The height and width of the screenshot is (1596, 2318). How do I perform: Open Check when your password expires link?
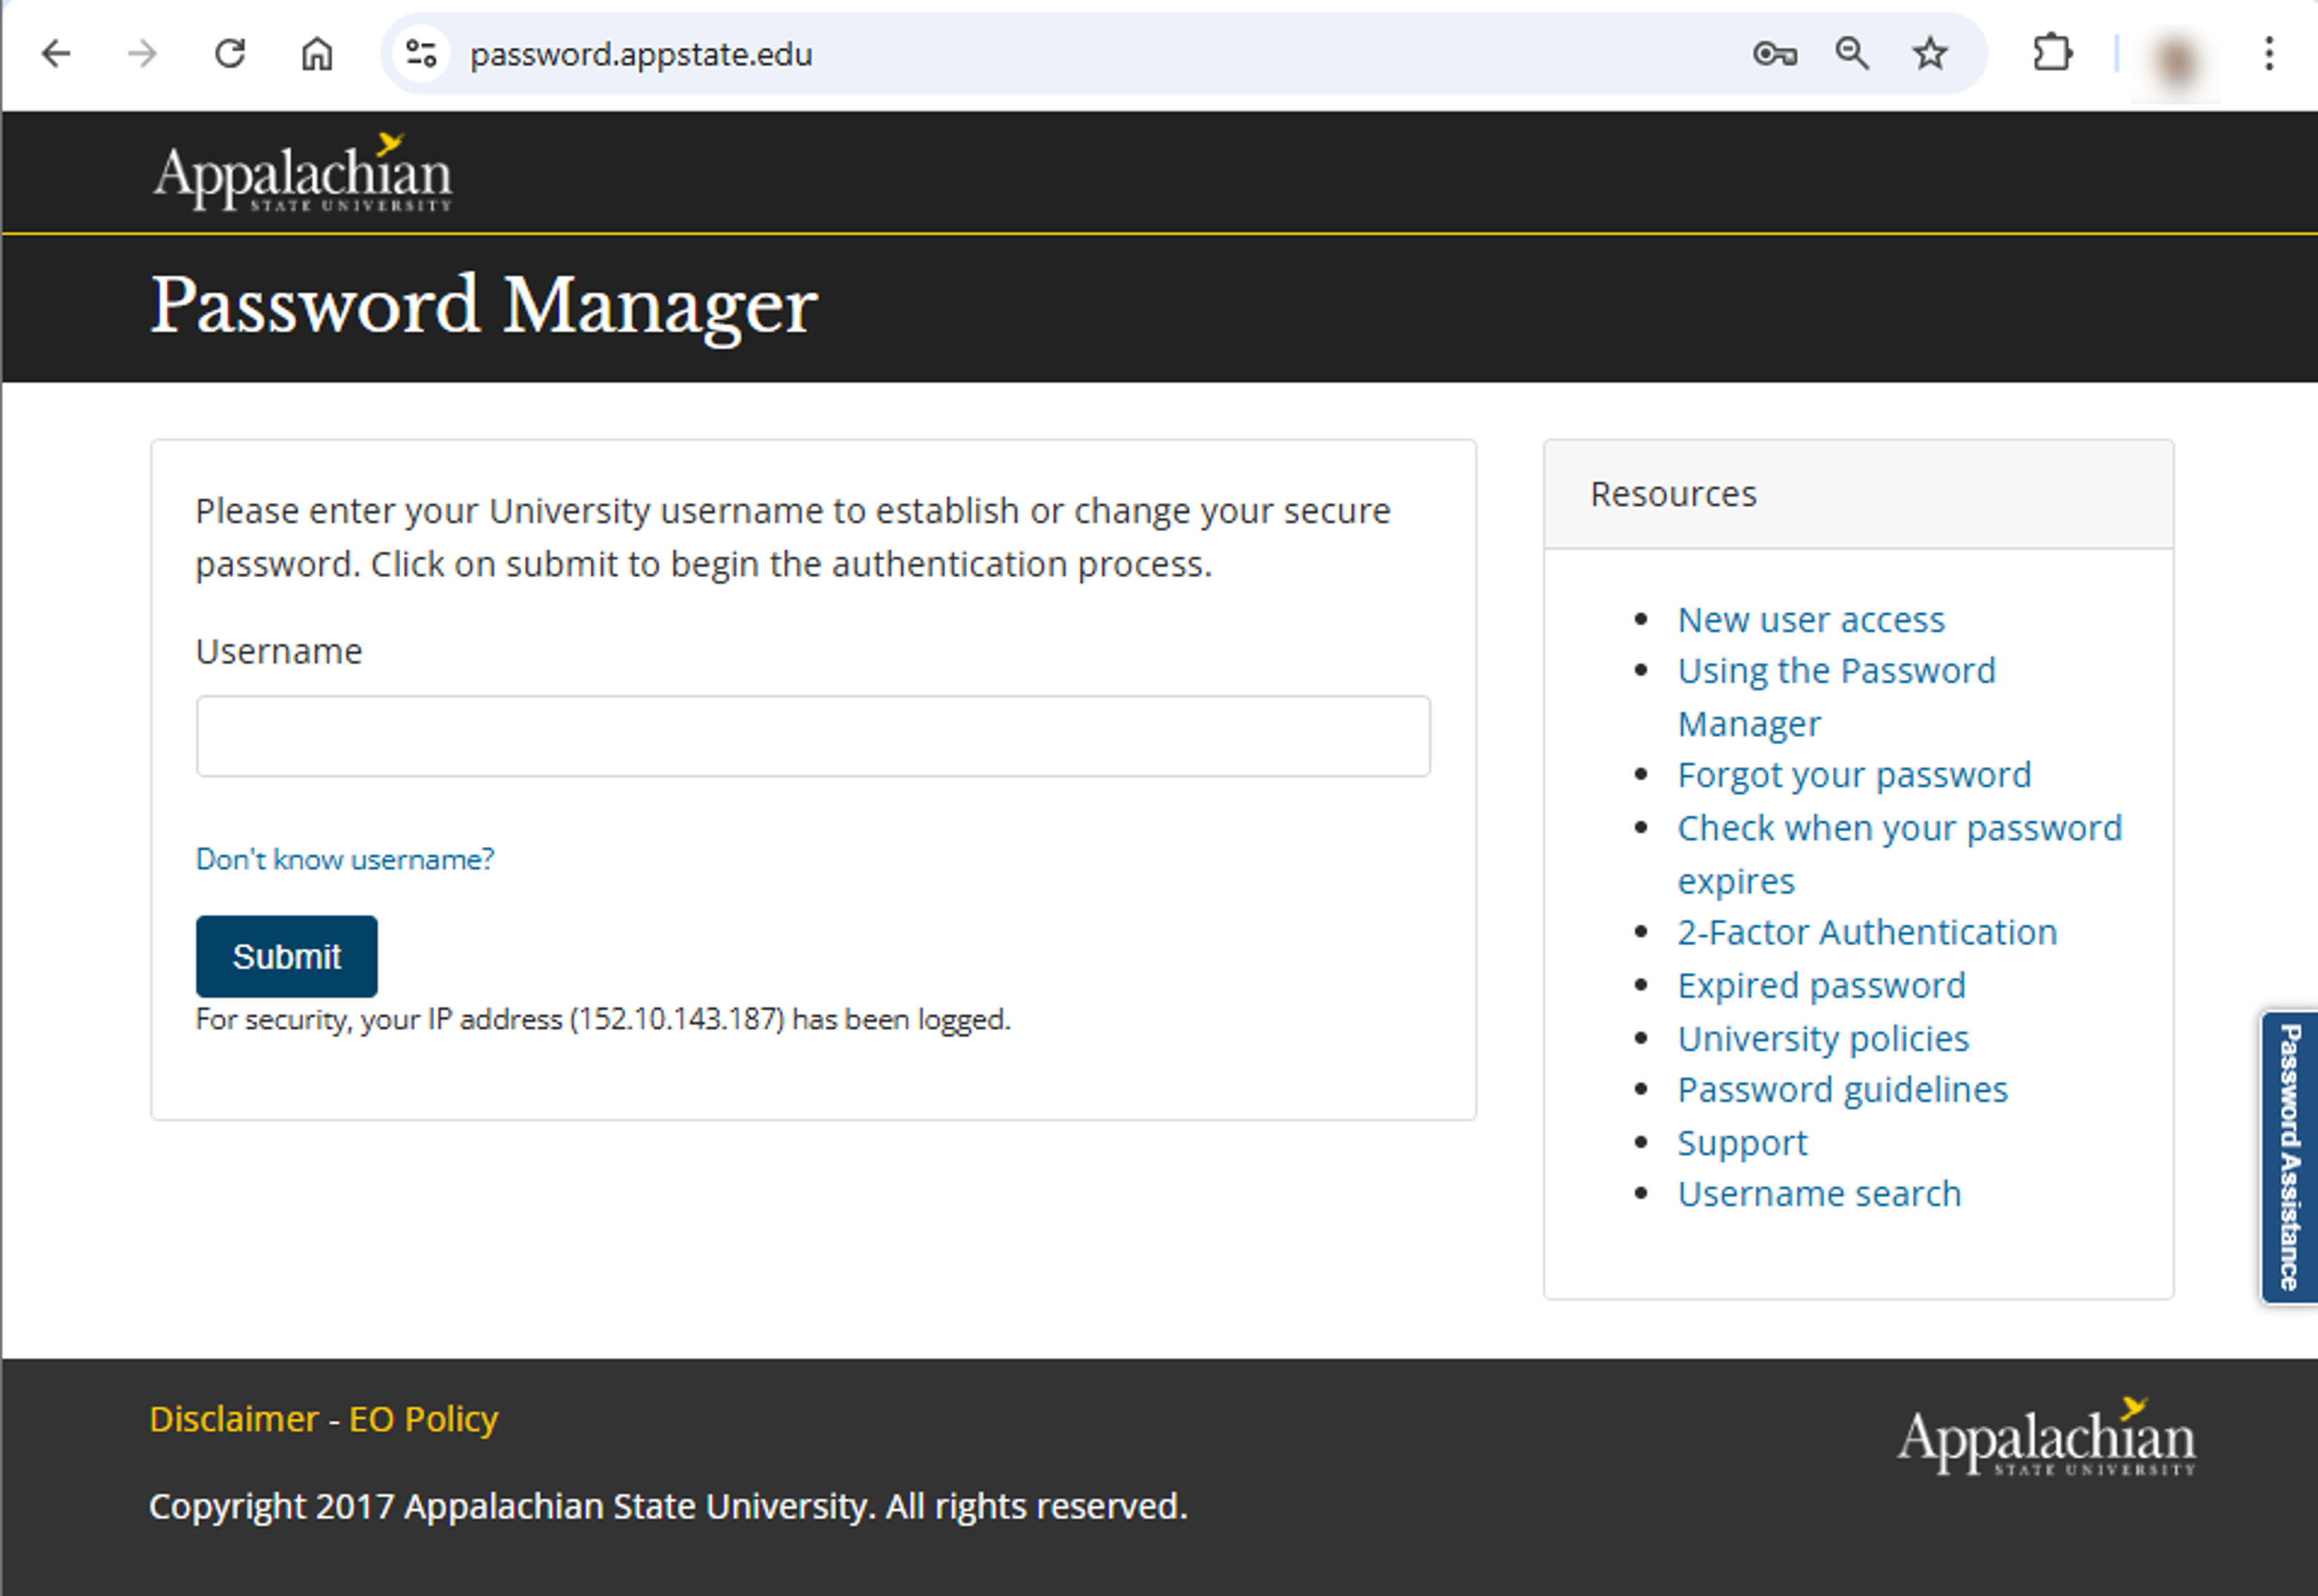click(1899, 854)
